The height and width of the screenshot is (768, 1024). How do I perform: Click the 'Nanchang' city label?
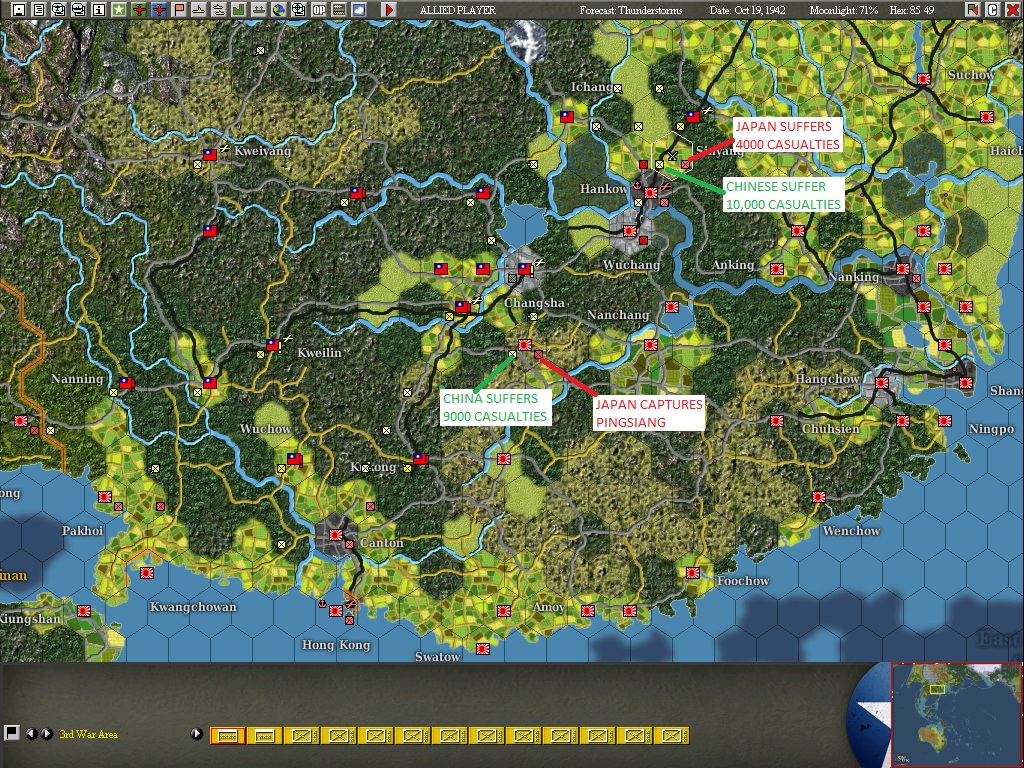coord(618,315)
